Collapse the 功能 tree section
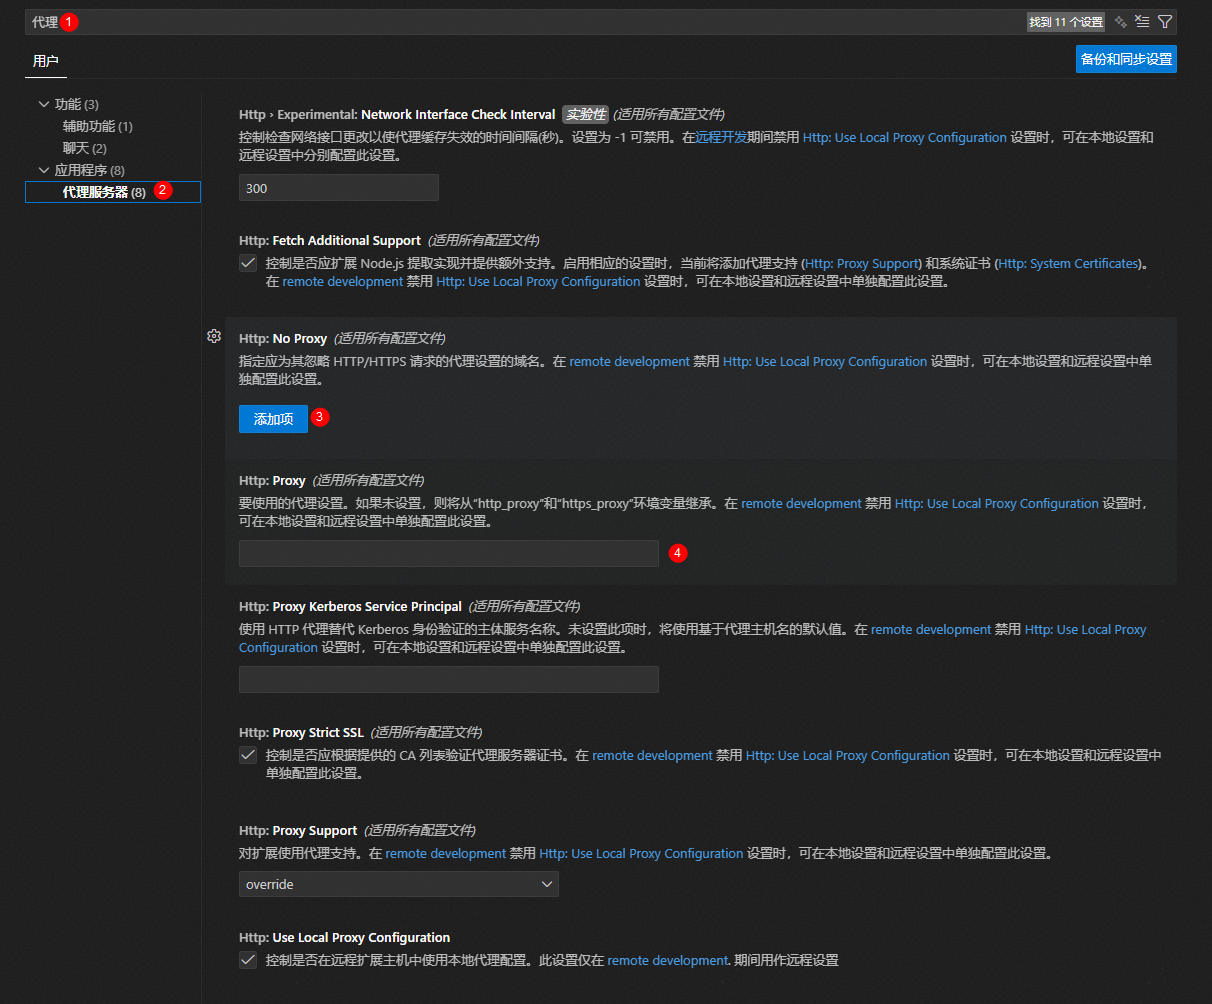 (x=43, y=104)
